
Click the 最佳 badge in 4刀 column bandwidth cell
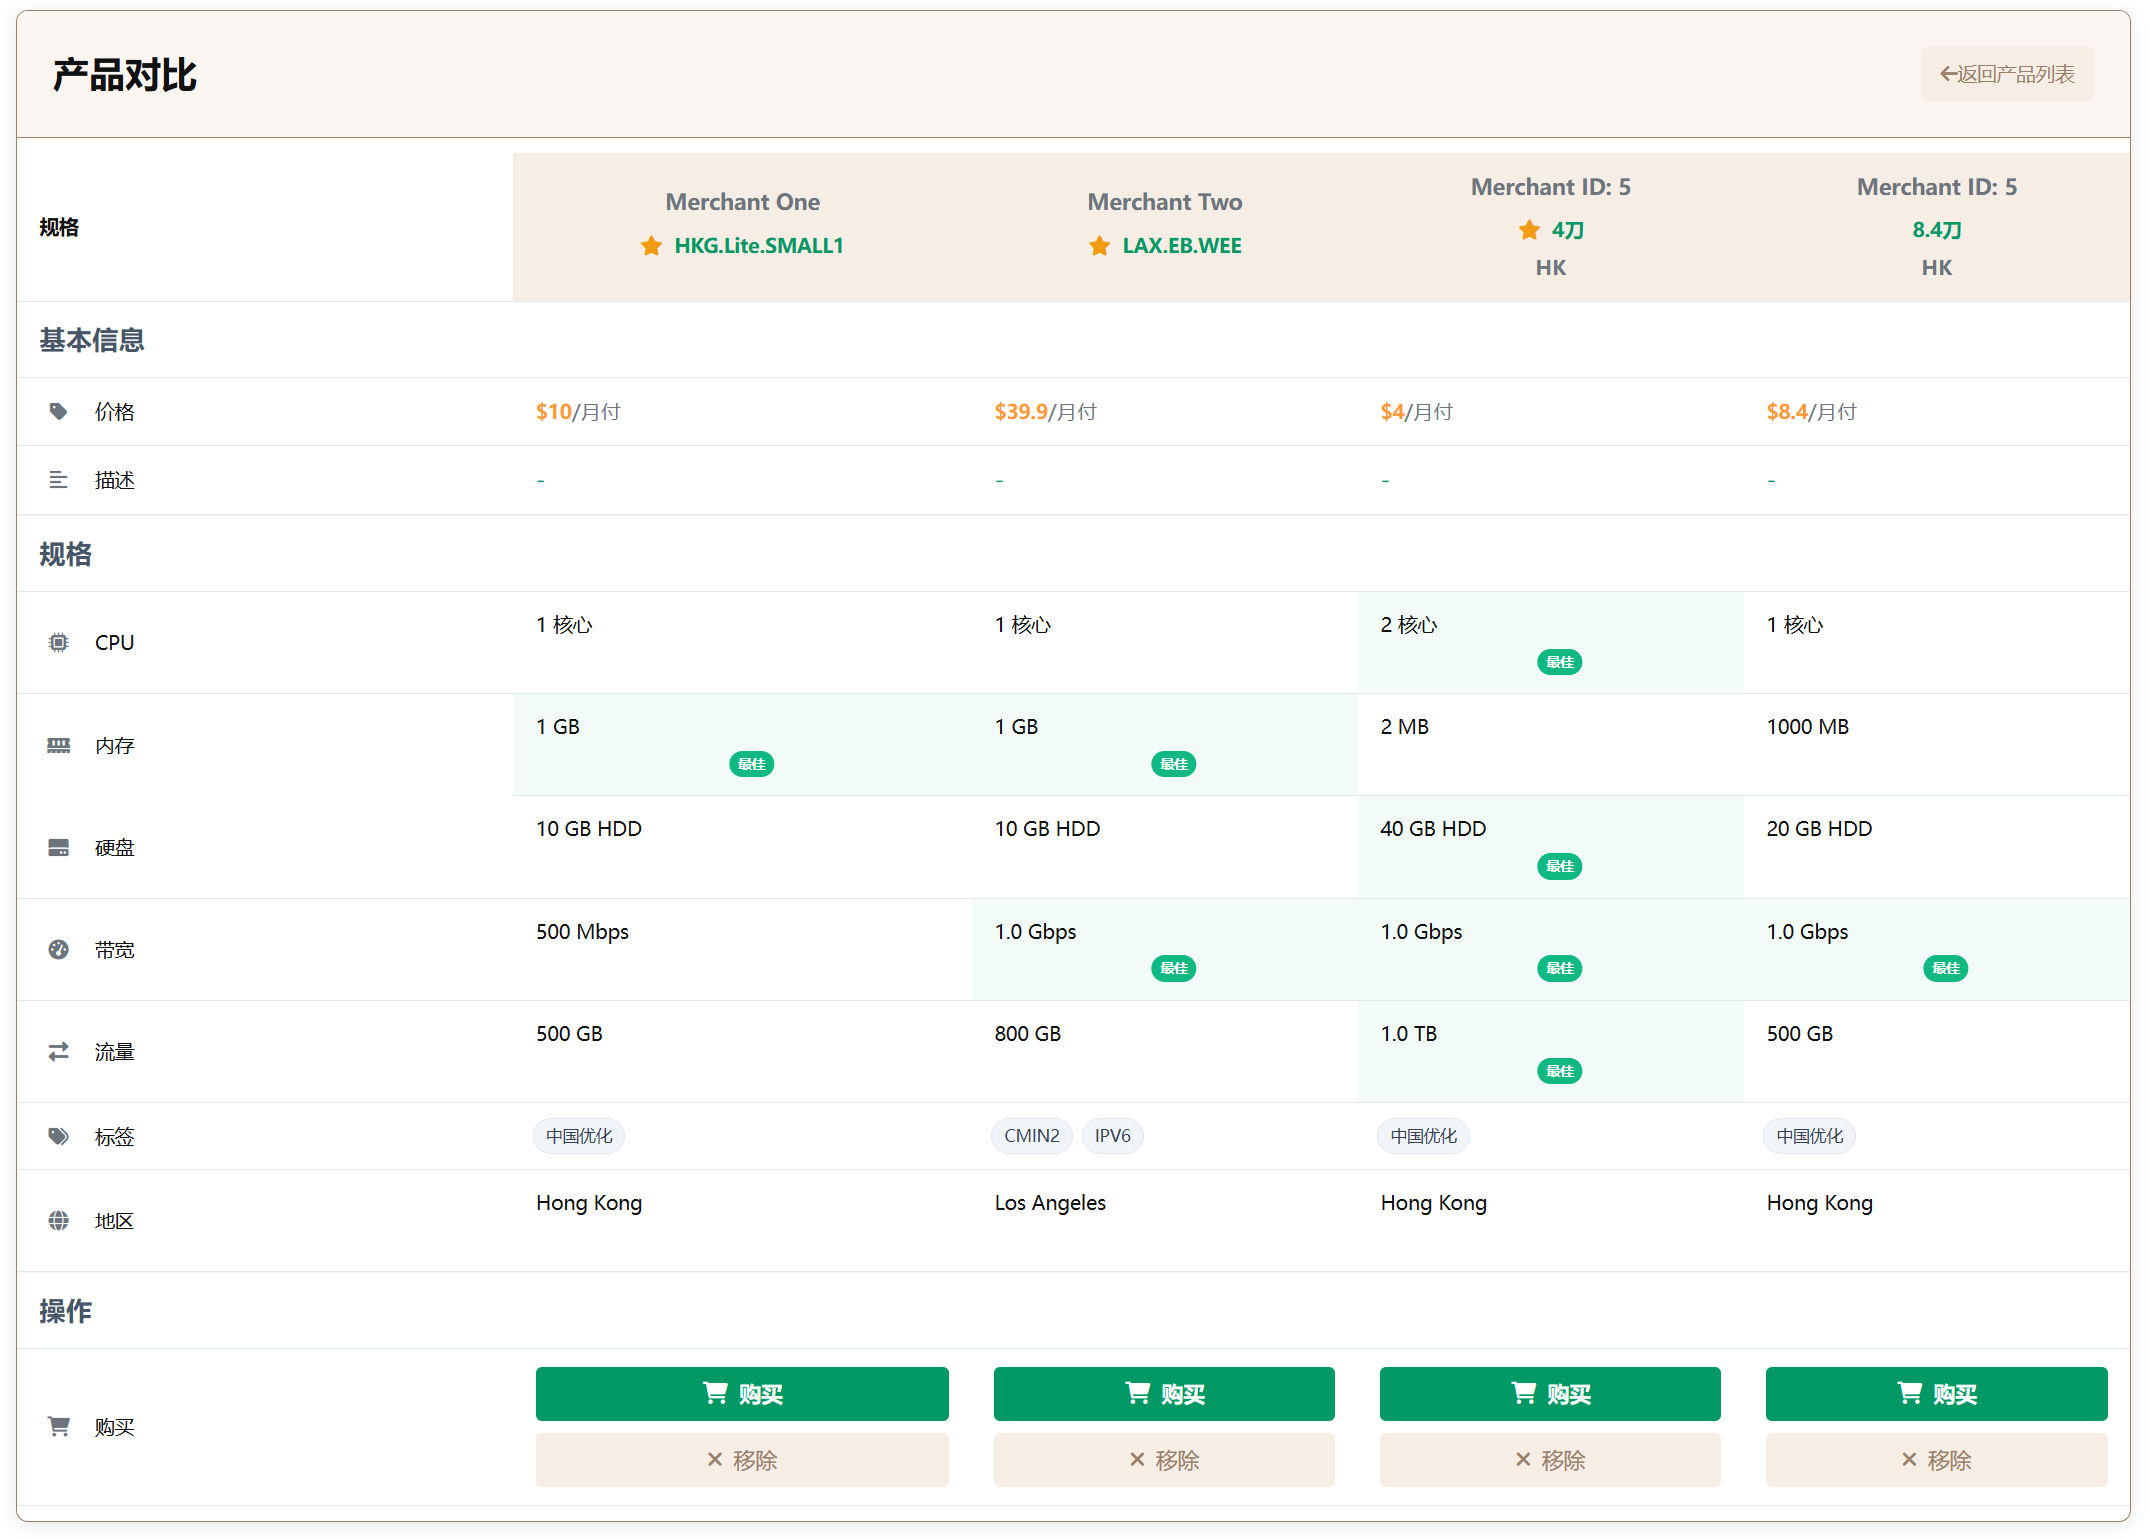[1559, 968]
